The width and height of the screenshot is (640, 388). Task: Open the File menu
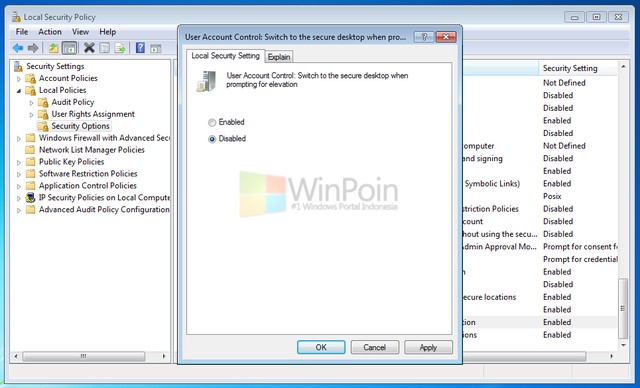click(22, 32)
